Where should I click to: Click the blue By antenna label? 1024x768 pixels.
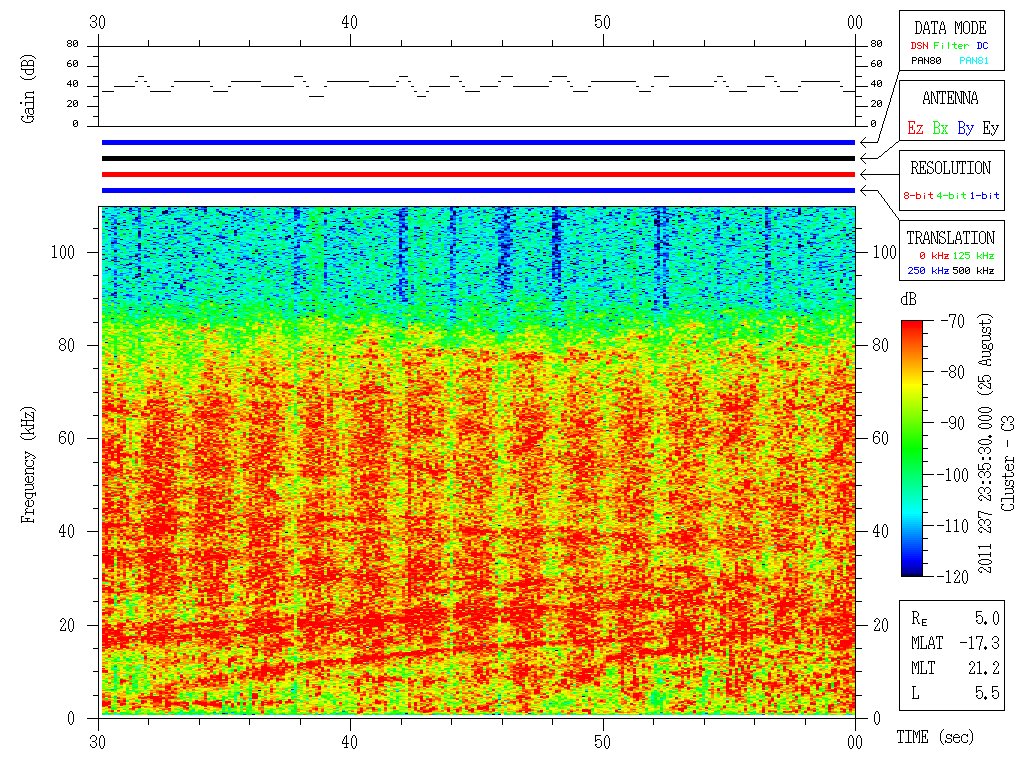click(x=965, y=128)
